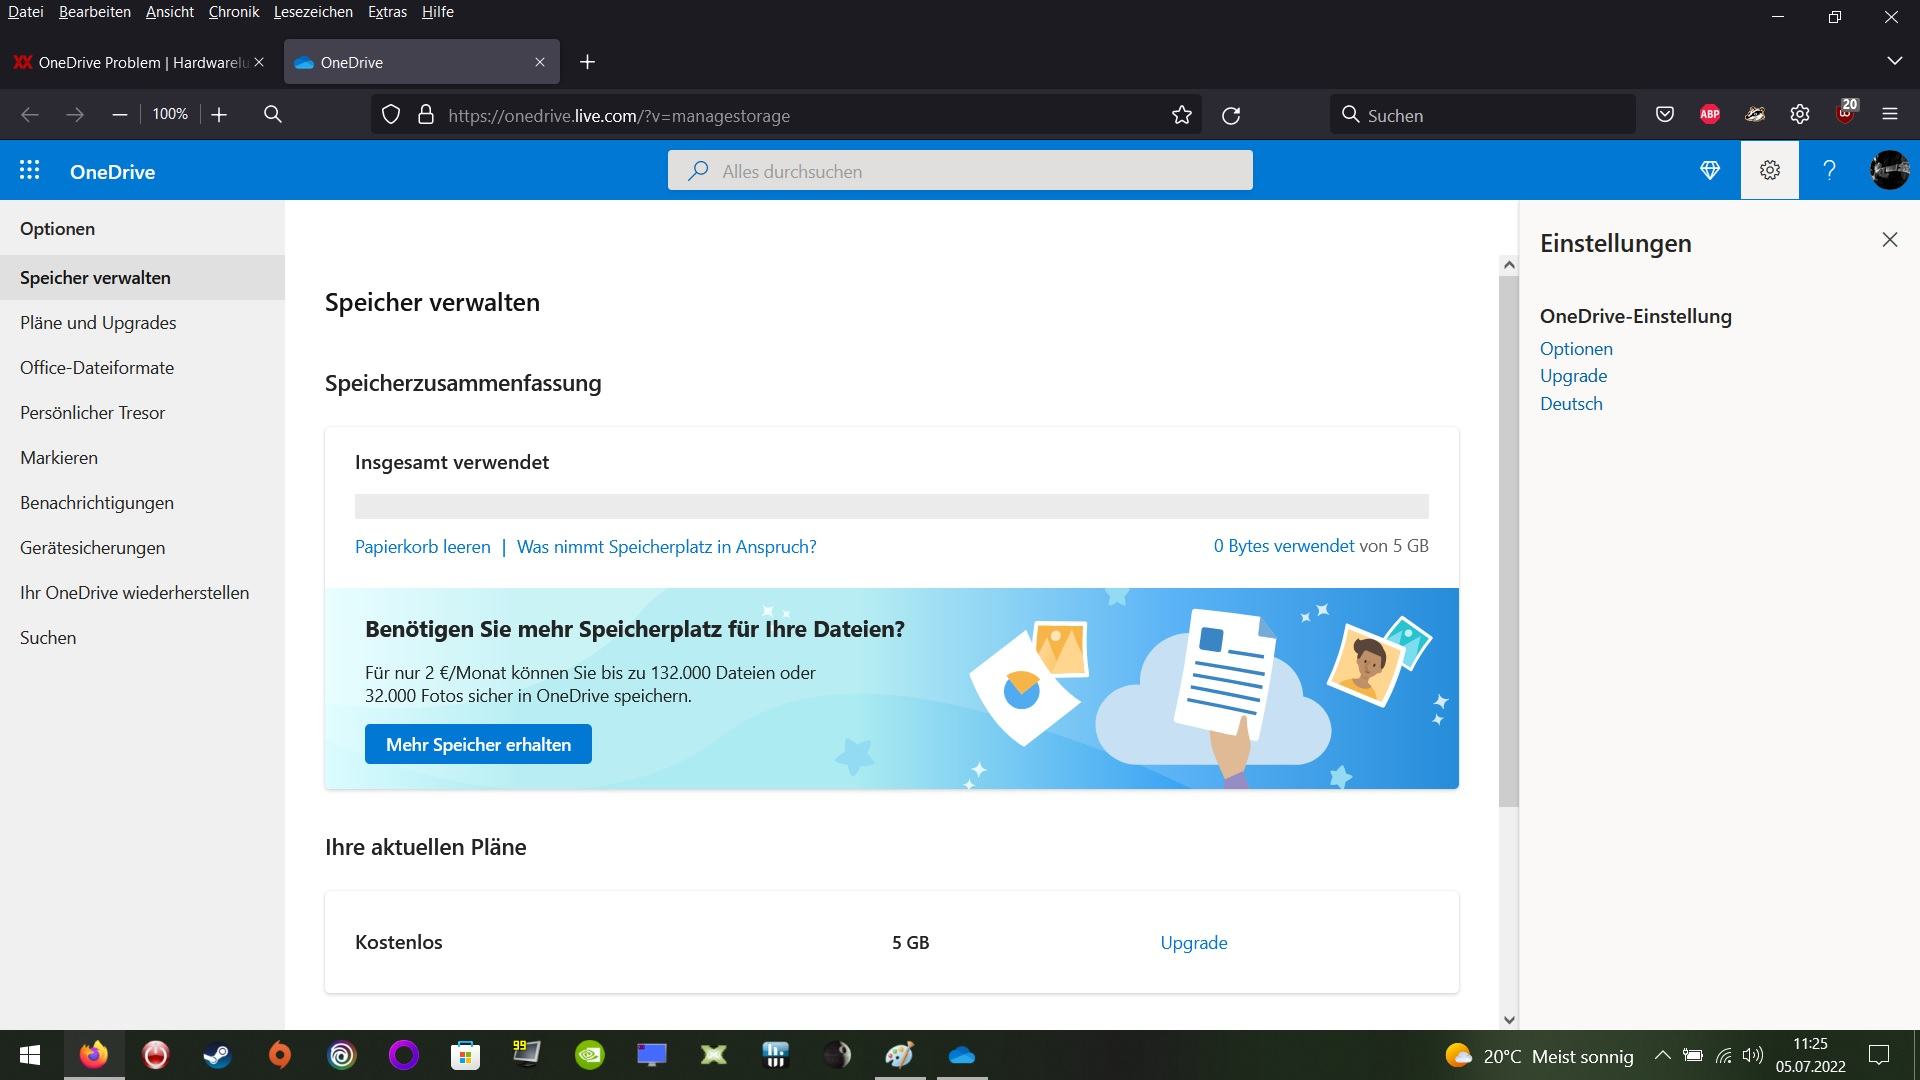Click Upgrade link in Einstellungen panel

pyautogui.click(x=1574, y=376)
